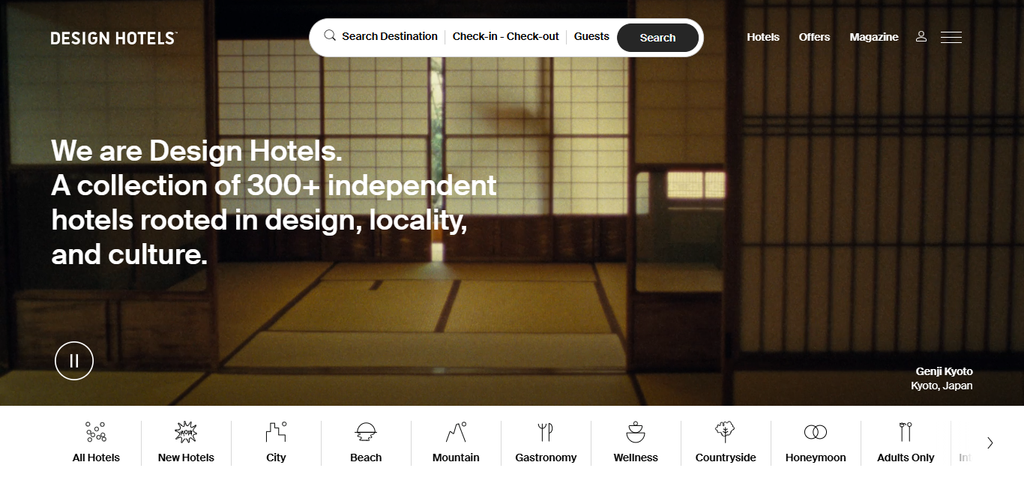Image resolution: width=1024 pixels, height=481 pixels.
Task: Open the hamburger menu
Action: click(951, 37)
